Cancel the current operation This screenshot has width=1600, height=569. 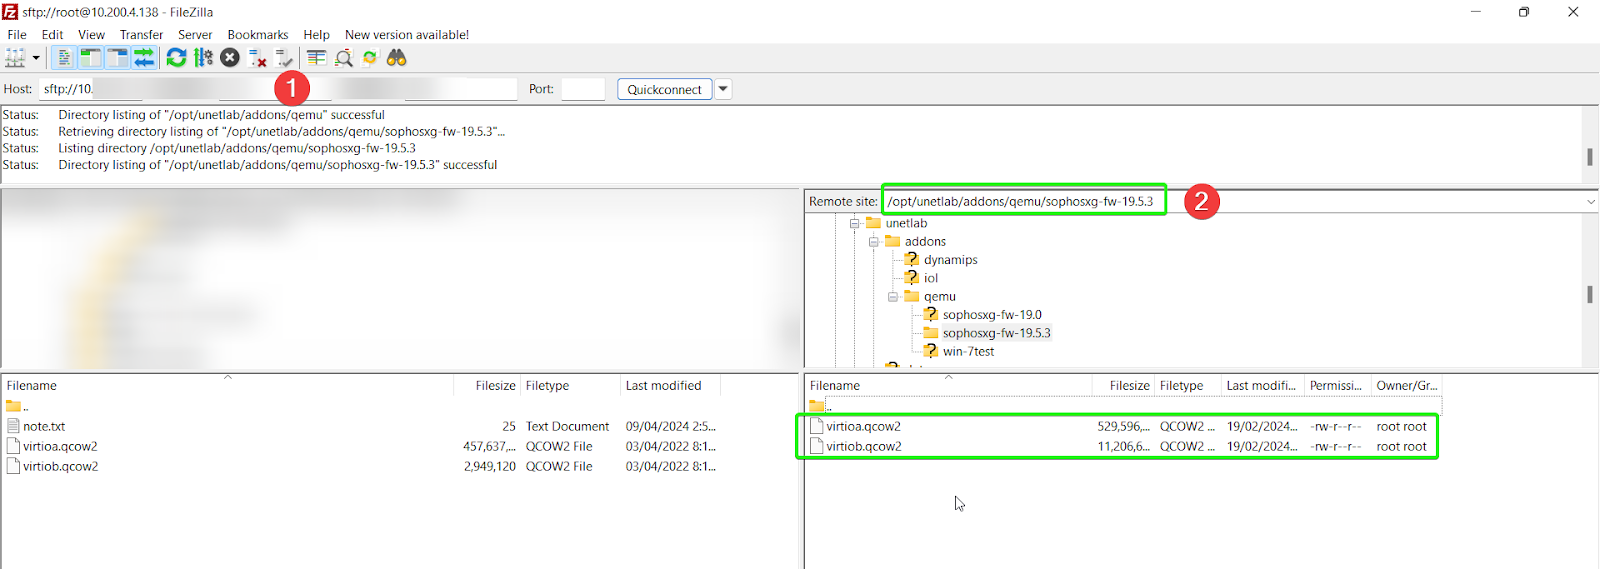click(230, 58)
